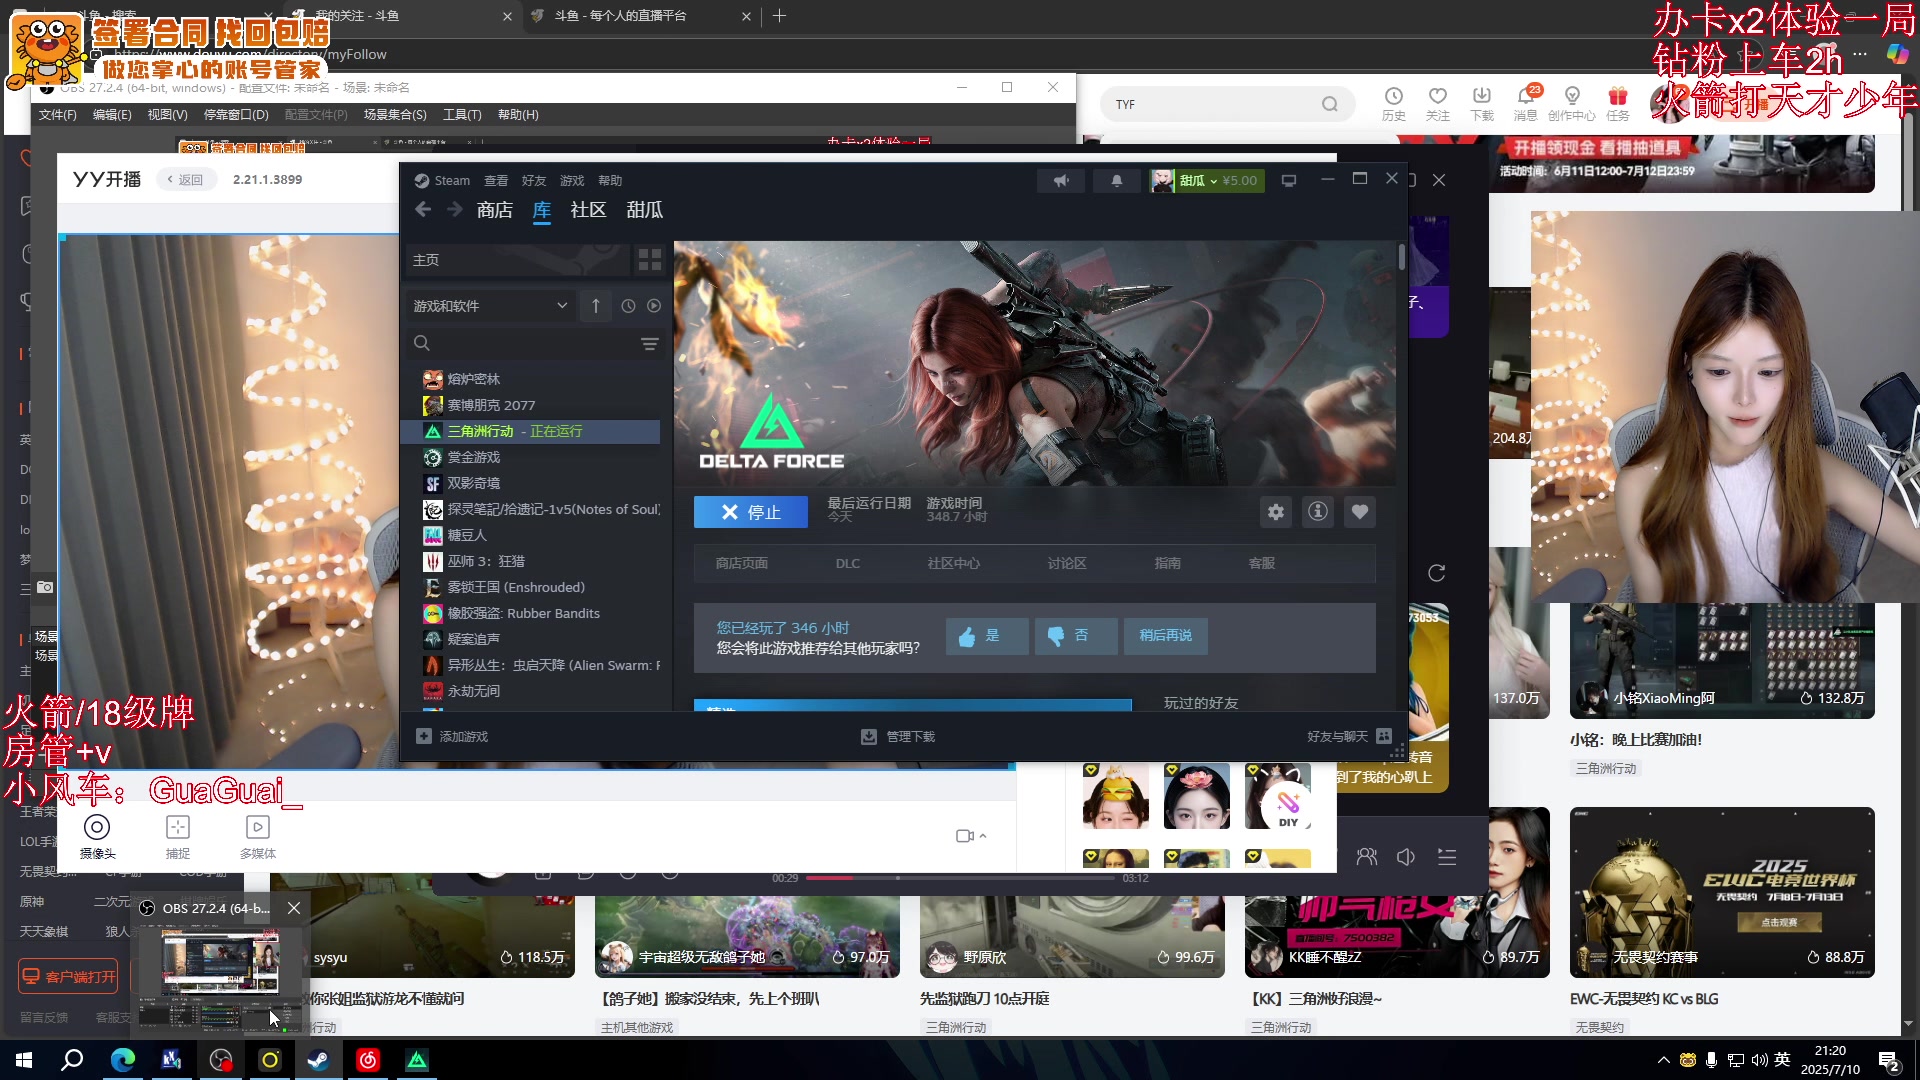Screen dimensions: 1920x1080
Task: Open the Windows Start menu
Action: 24,1060
